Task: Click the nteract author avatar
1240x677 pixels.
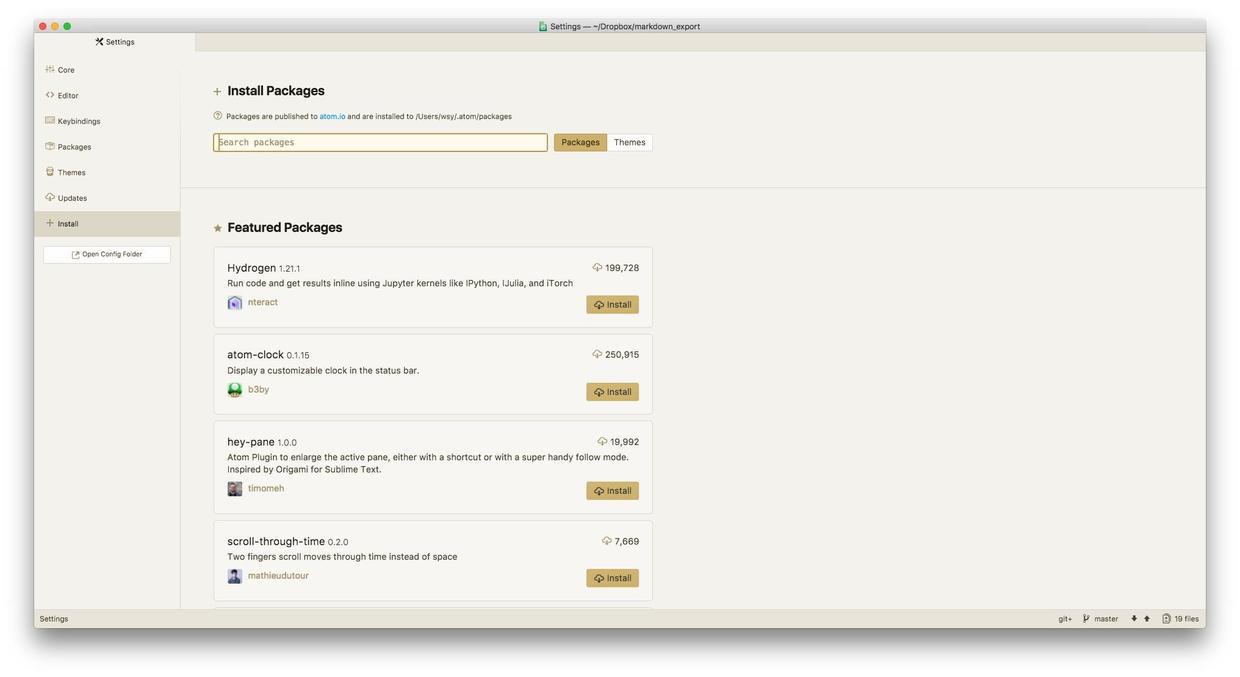Action: [235, 303]
